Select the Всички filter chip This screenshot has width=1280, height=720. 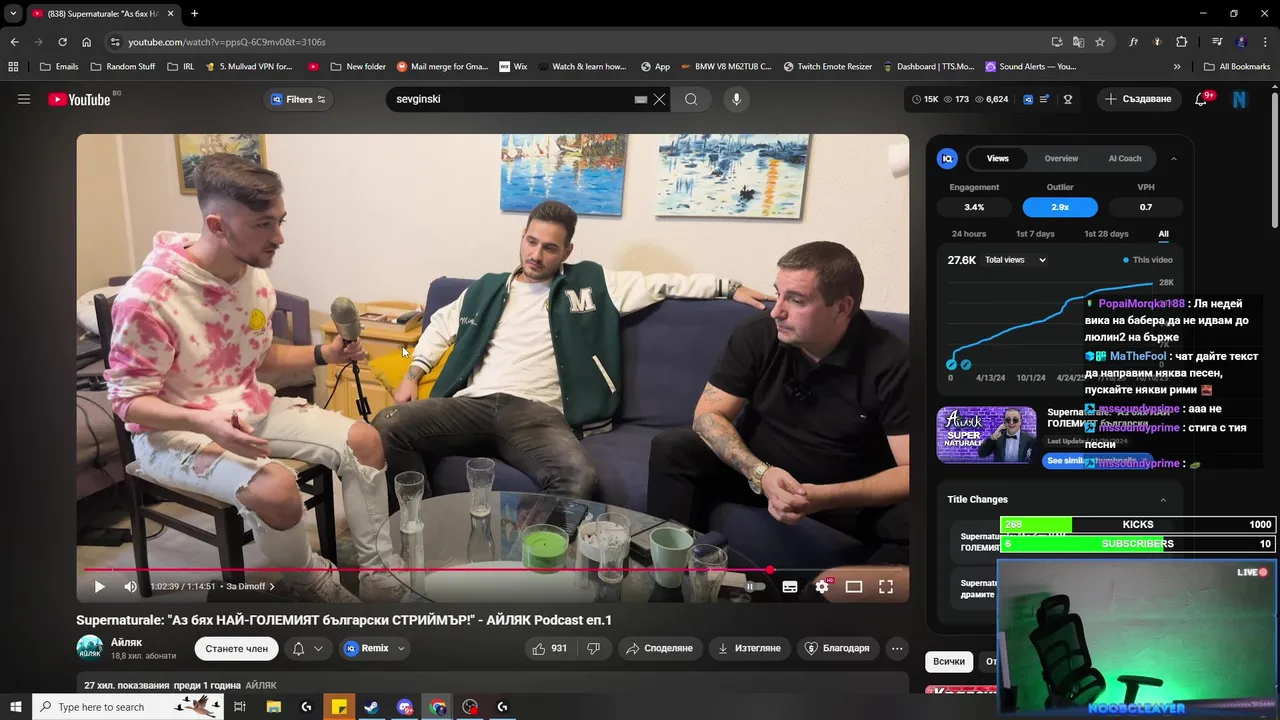(x=949, y=662)
